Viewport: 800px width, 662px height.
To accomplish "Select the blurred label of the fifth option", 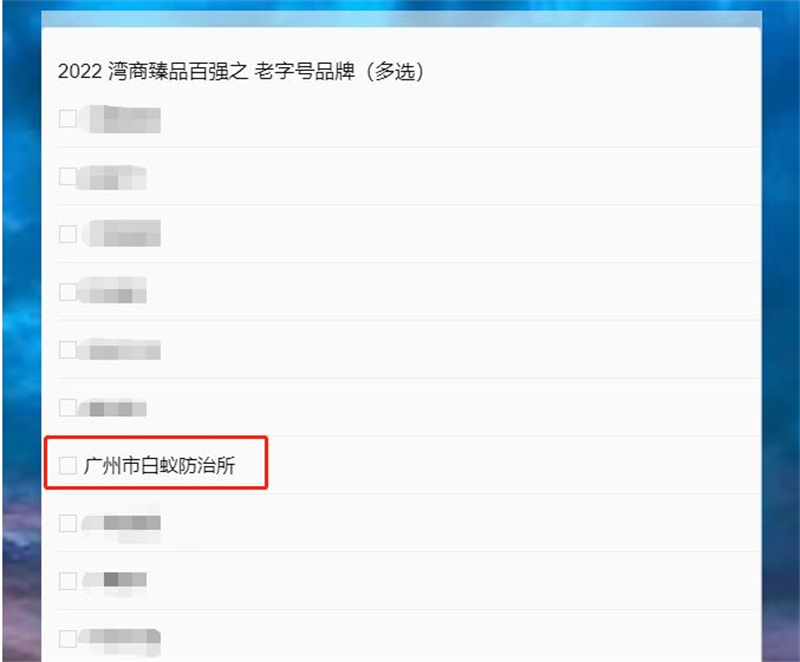I will pos(120,349).
